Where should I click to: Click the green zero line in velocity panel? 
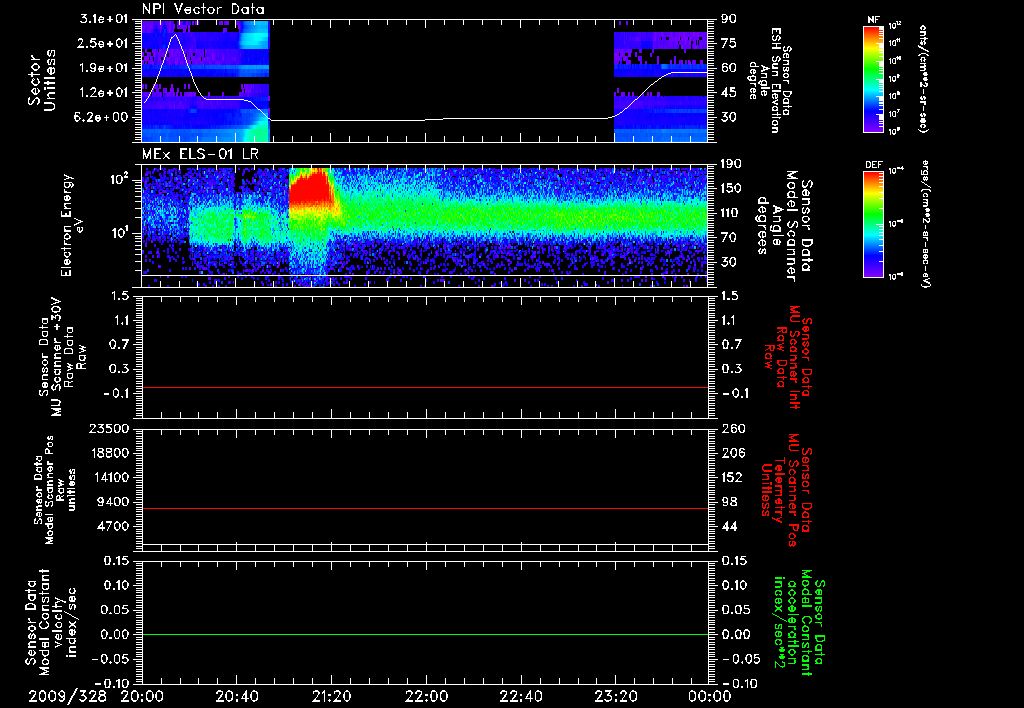click(425, 635)
